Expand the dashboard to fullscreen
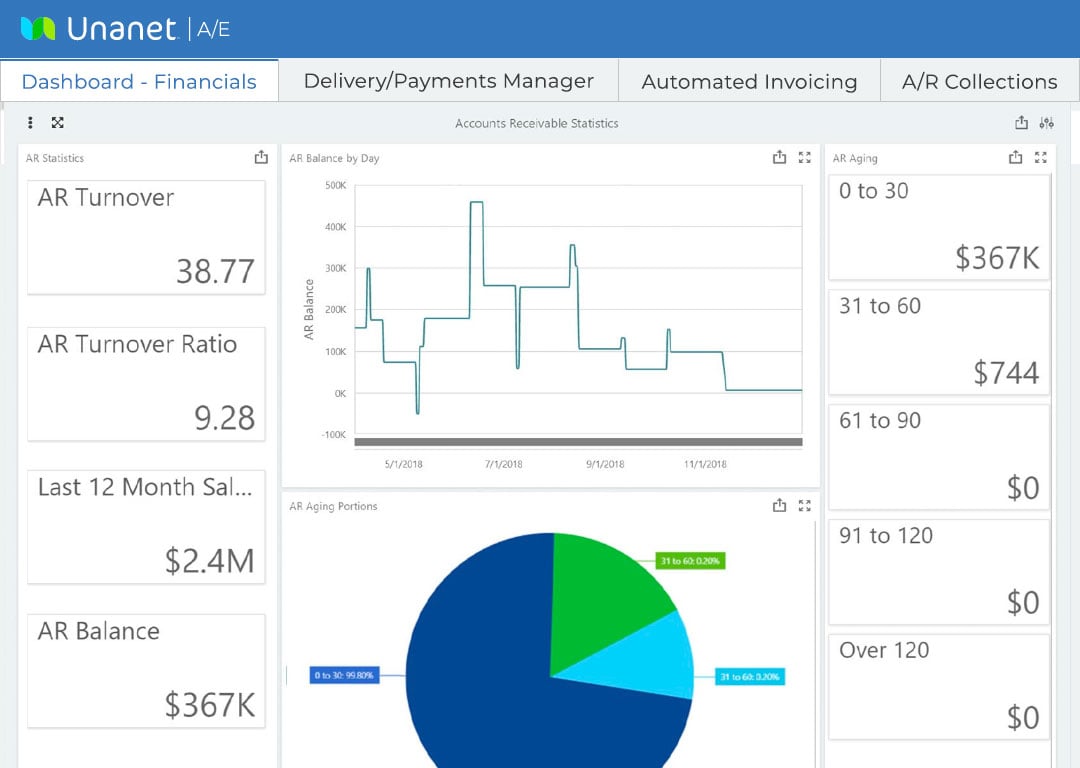 (x=58, y=123)
